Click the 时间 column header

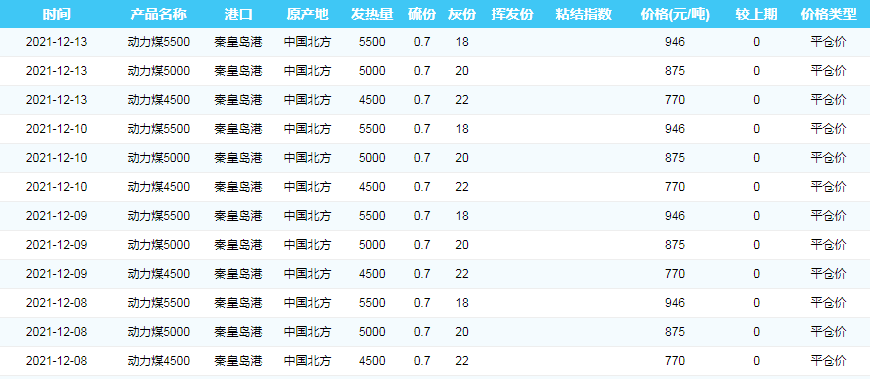tap(57, 14)
